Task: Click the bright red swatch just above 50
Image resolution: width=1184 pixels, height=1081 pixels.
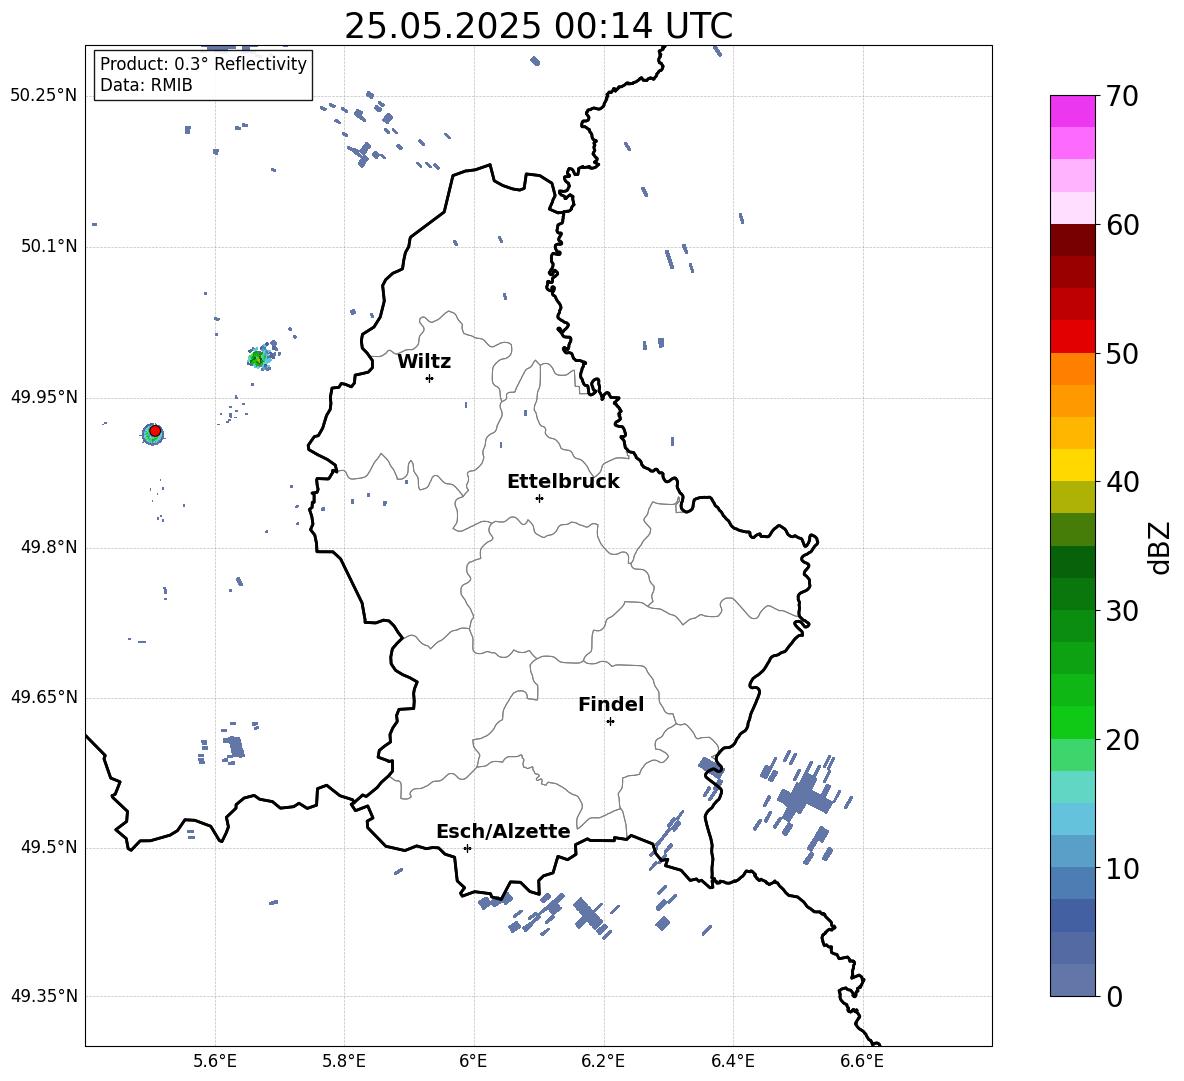Action: [x=1072, y=337]
